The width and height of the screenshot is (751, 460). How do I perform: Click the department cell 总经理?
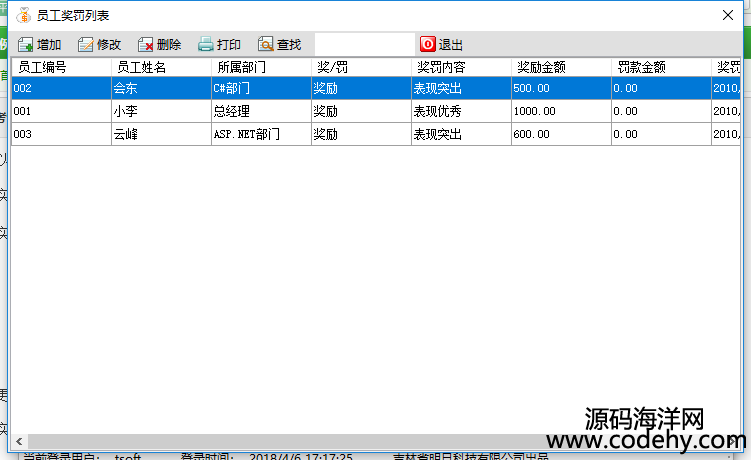(x=262, y=111)
